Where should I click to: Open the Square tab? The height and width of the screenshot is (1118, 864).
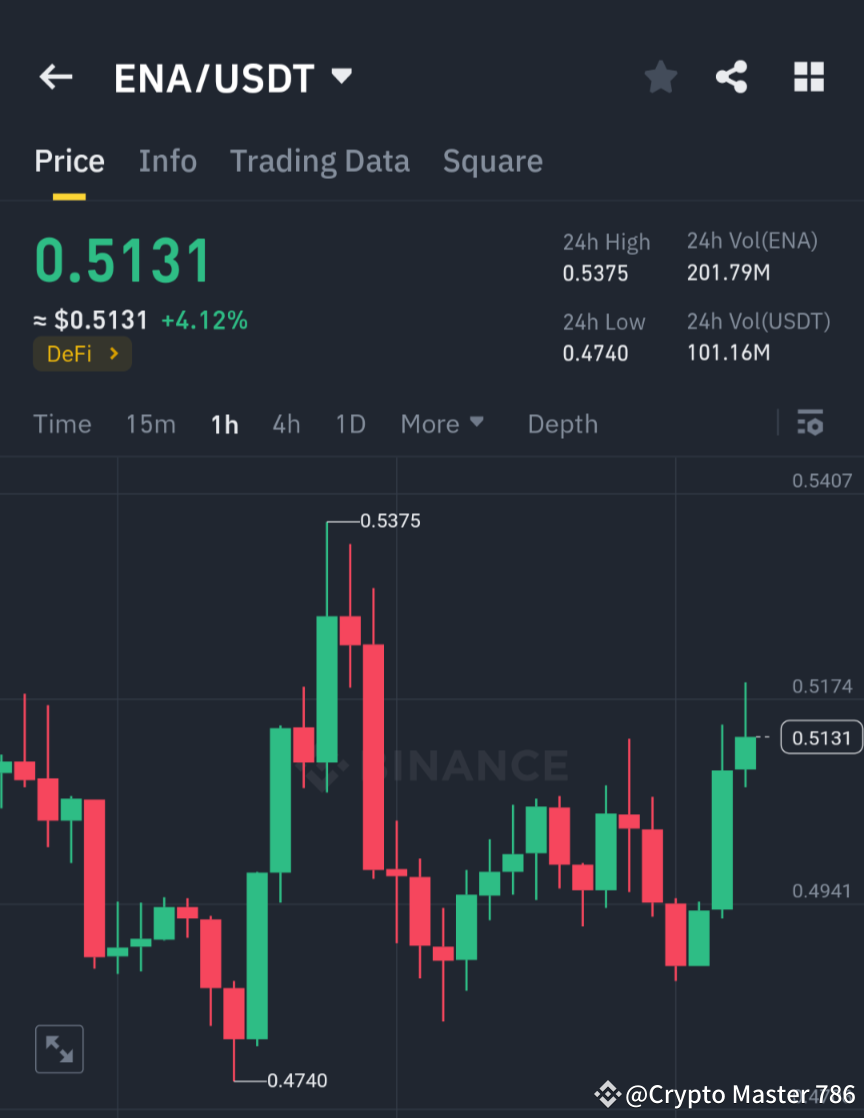point(492,161)
